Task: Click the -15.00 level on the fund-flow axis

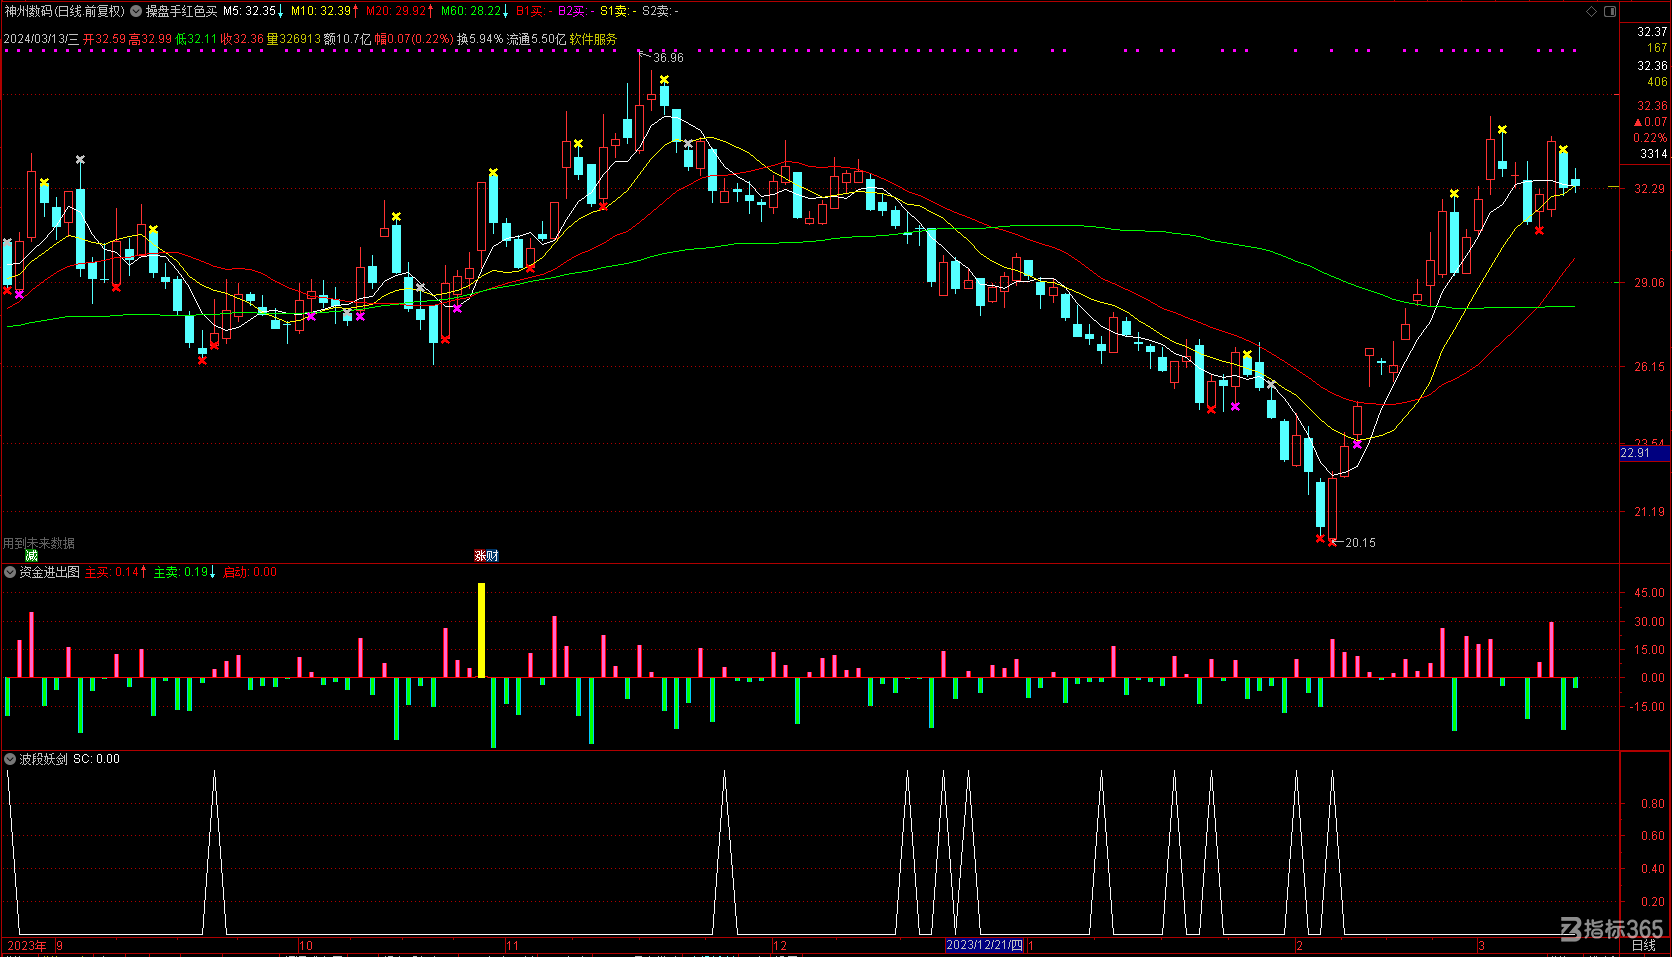Action: click(1648, 707)
